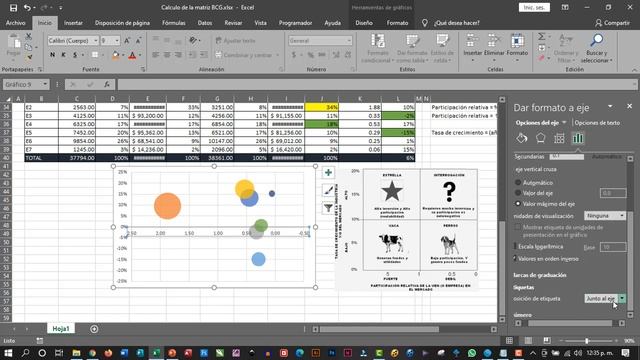Screen dimensions: 640x360
Task: Open Fill & Line paint bucket tab
Action: click(x=522, y=138)
